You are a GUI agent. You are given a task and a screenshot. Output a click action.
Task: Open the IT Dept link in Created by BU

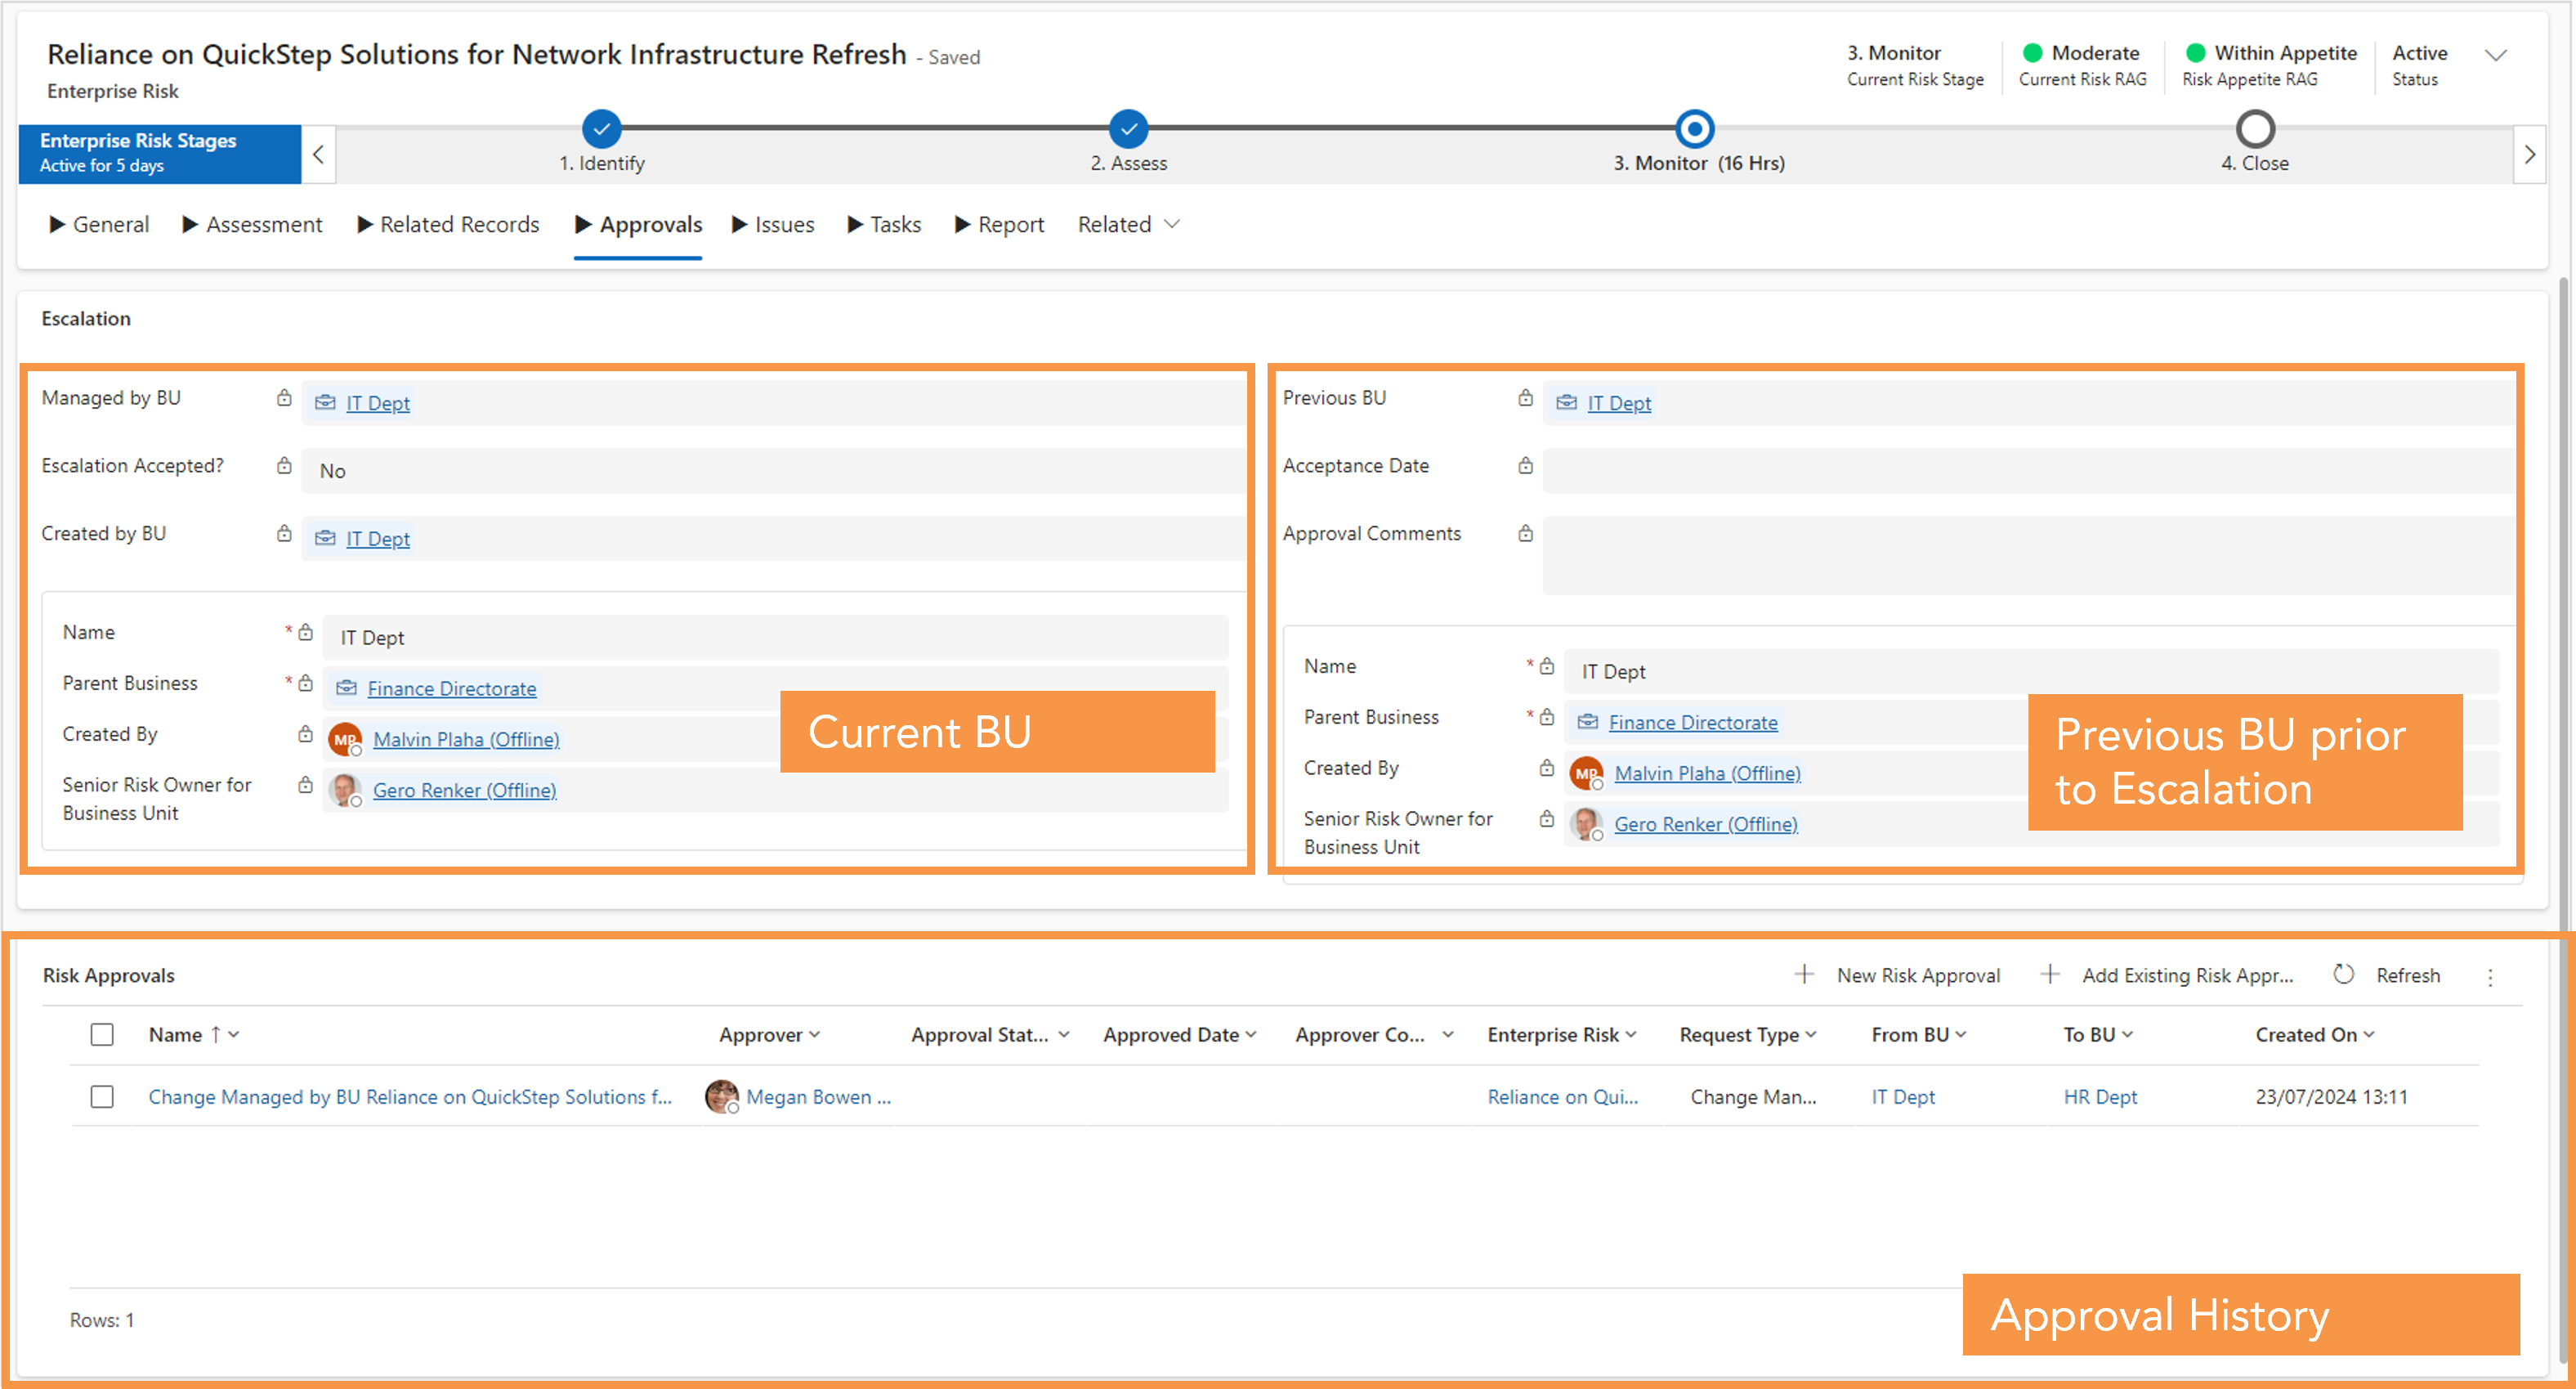[x=378, y=539]
